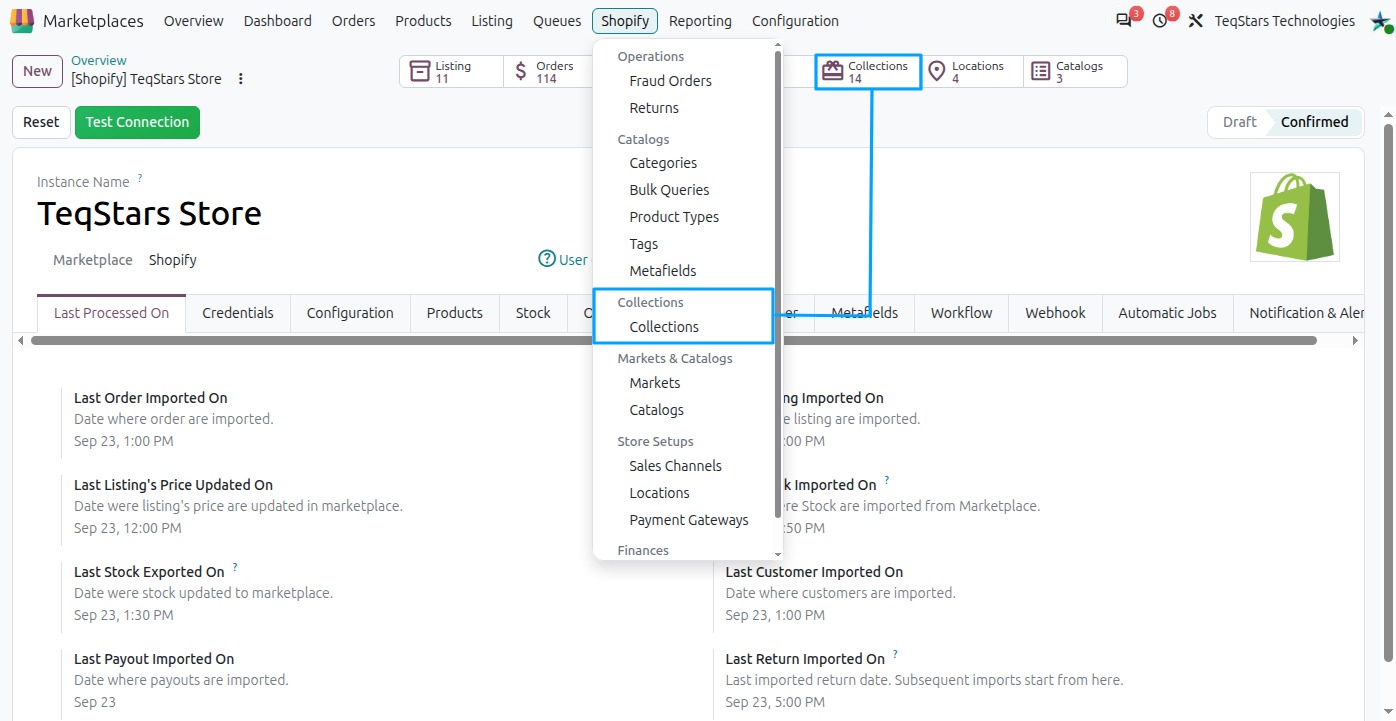Switch to the Webhook tab

tap(1055, 313)
